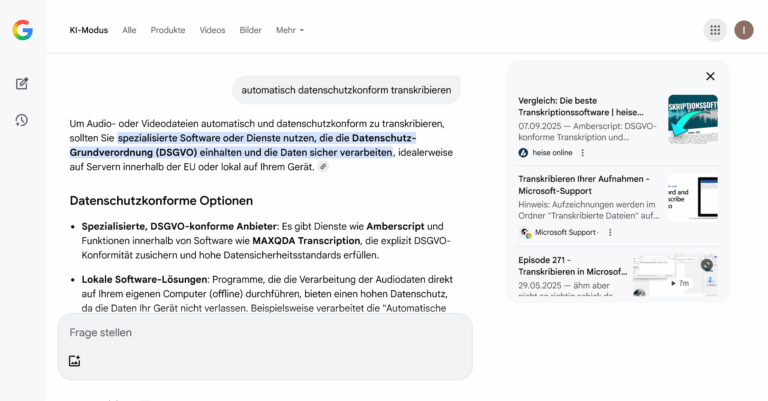Open the Google account profile avatar
The height and width of the screenshot is (401, 768).
pos(744,30)
